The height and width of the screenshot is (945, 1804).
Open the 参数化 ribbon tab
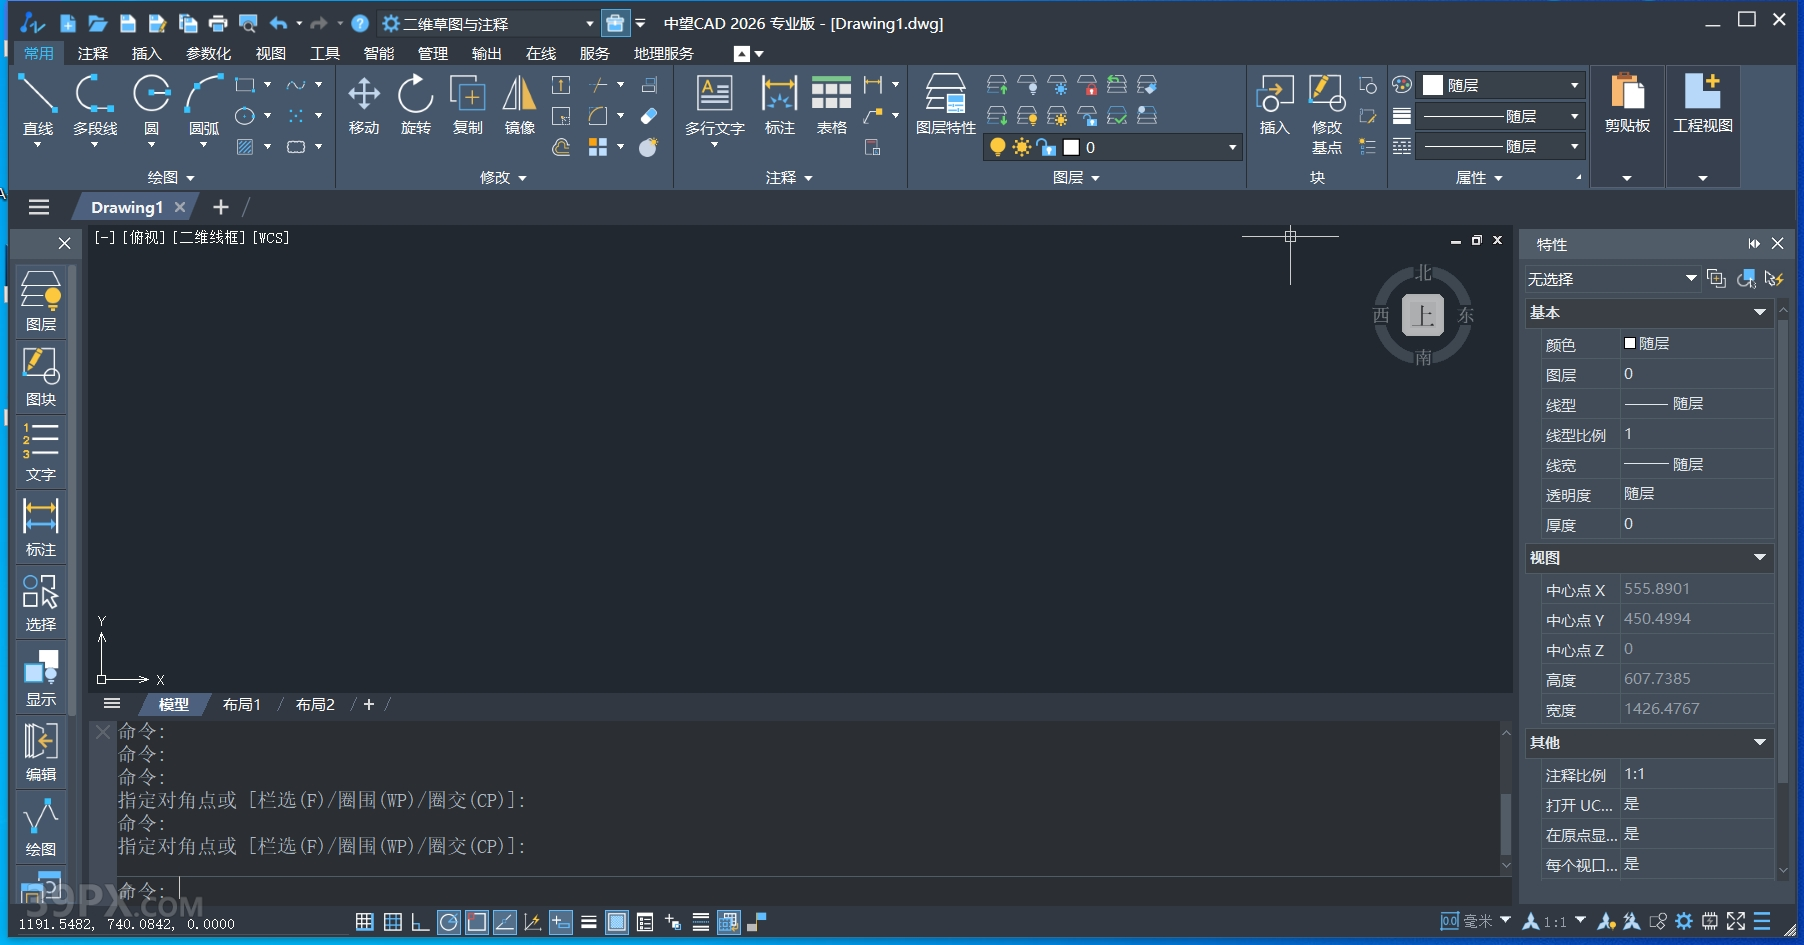(x=208, y=53)
